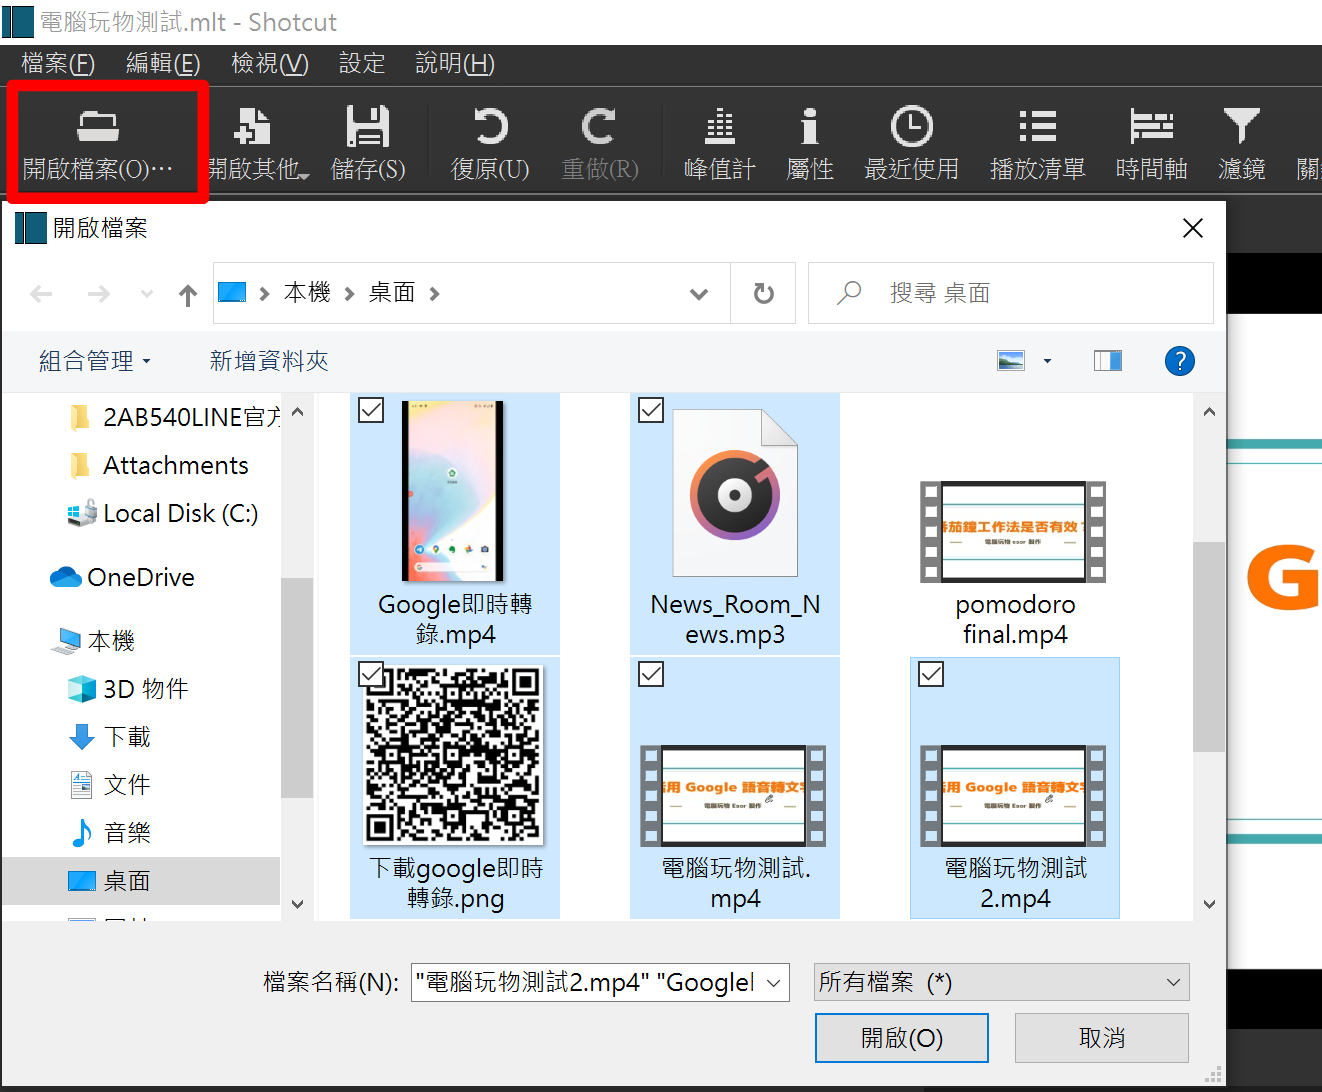
Task: Show 最近使用 recent files clock icon
Action: point(911,127)
